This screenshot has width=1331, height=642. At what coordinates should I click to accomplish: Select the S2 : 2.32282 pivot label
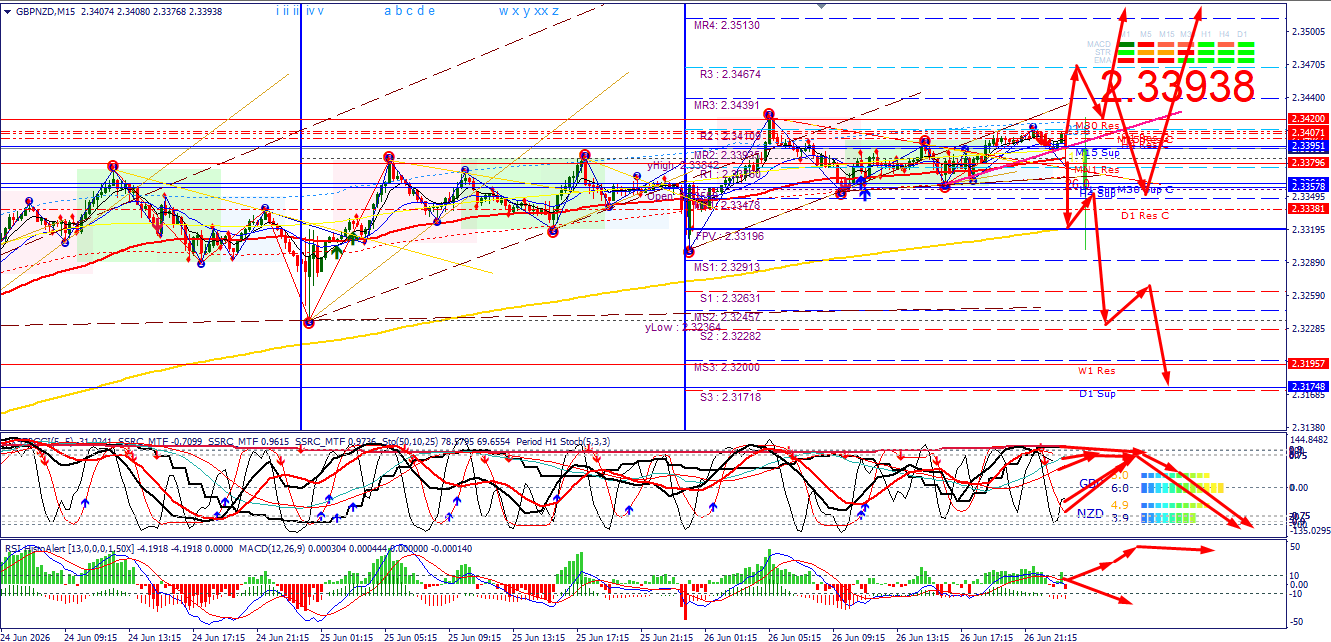pos(731,336)
